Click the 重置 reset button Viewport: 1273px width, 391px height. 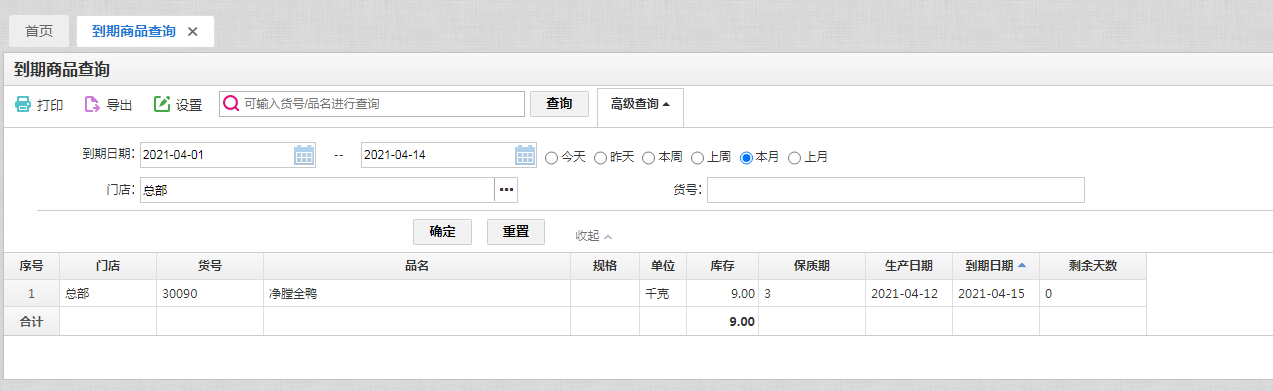coord(516,232)
